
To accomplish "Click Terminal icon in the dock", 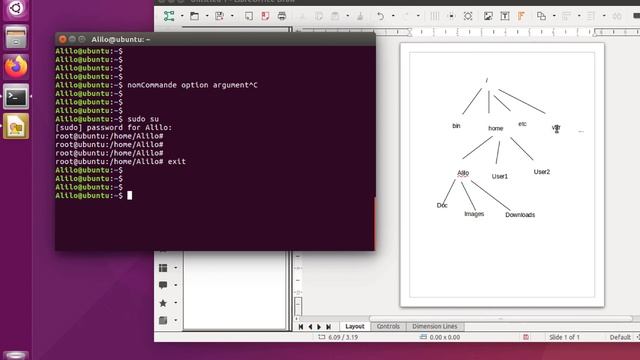I will [x=16, y=97].
